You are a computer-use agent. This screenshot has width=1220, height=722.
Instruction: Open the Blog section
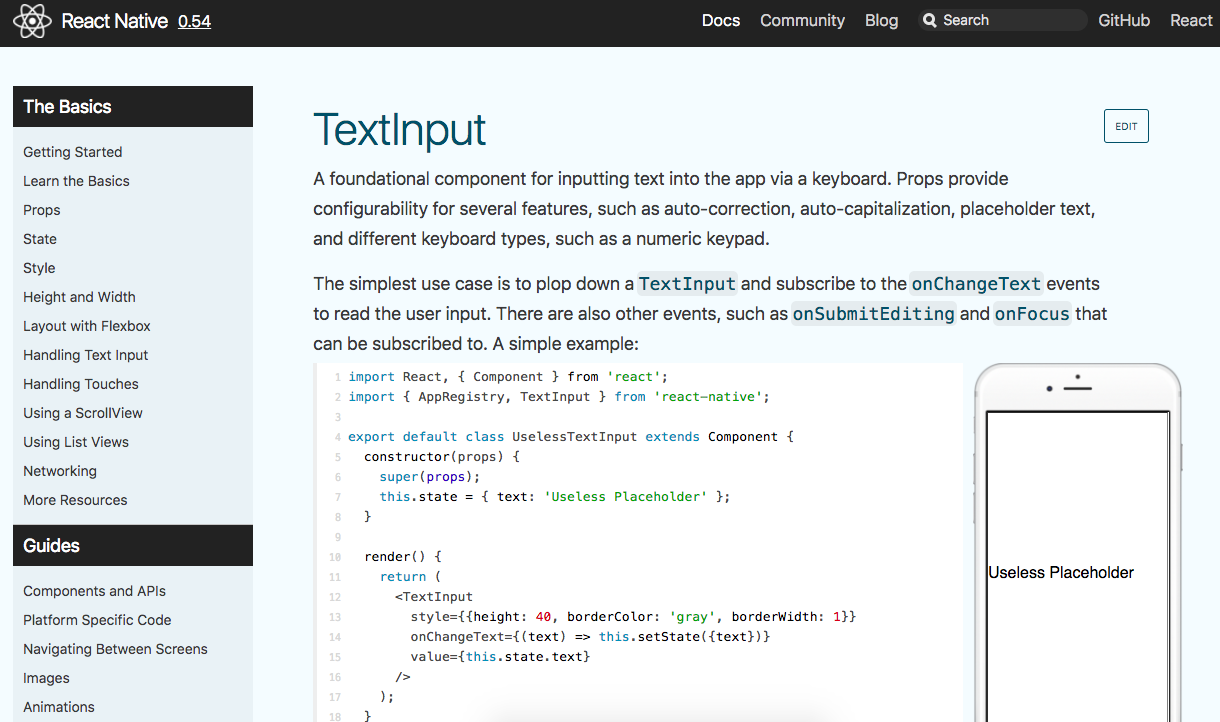881,20
